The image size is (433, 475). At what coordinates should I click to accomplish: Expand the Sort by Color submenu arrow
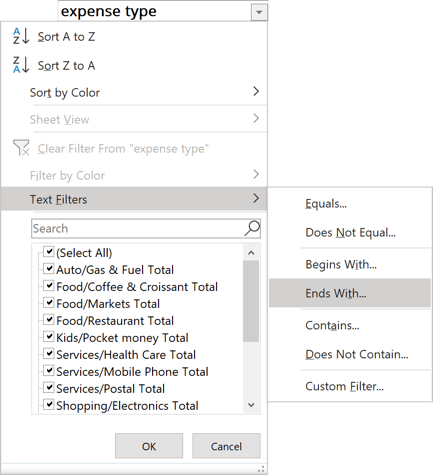click(256, 91)
